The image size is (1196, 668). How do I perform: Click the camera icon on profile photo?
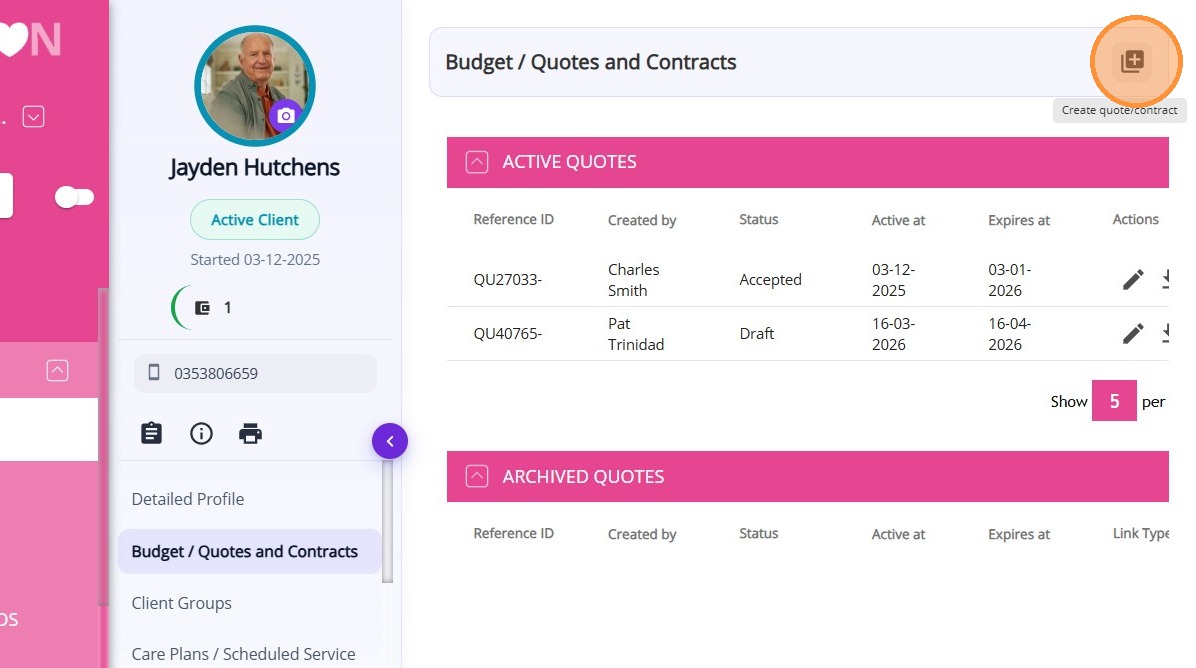285,115
